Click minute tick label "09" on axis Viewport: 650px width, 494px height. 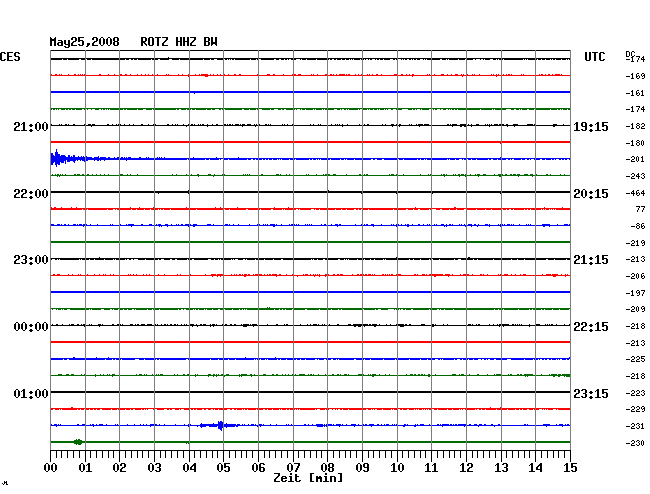pyautogui.click(x=362, y=468)
